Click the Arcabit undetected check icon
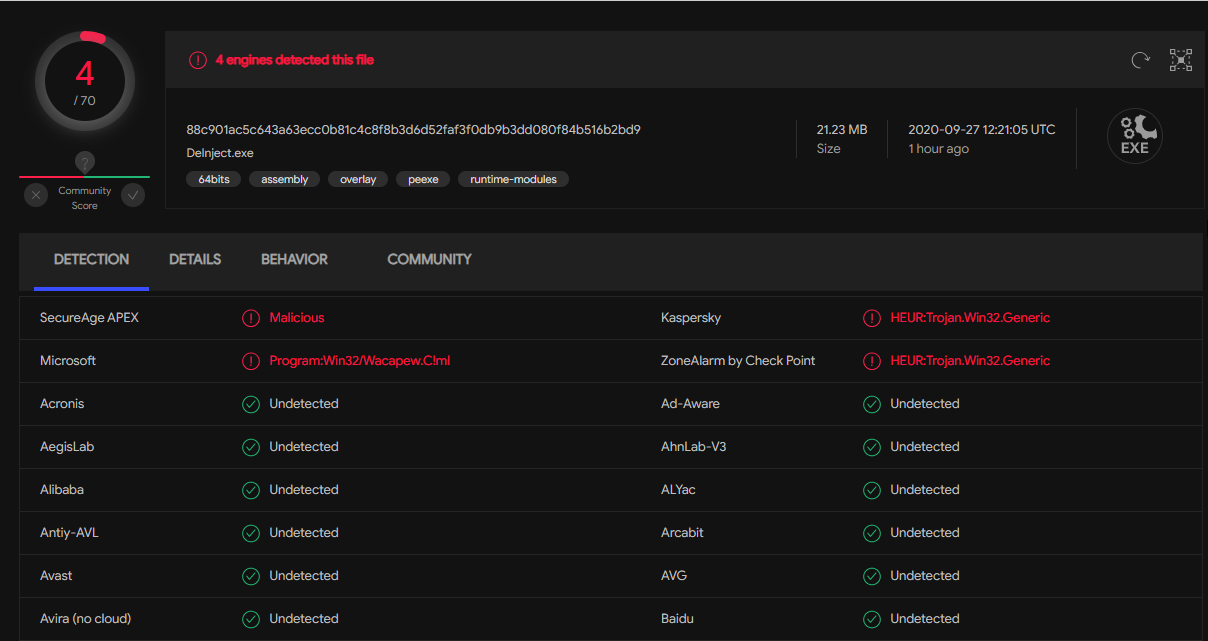The image size is (1208, 641). click(x=872, y=533)
